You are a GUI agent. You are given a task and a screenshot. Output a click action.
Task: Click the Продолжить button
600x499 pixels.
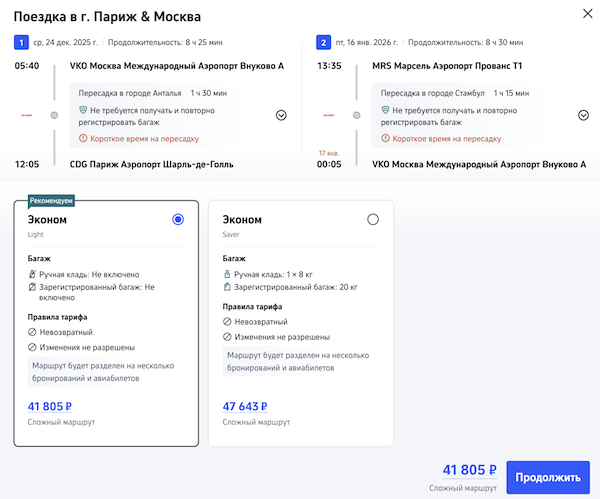coord(547,477)
